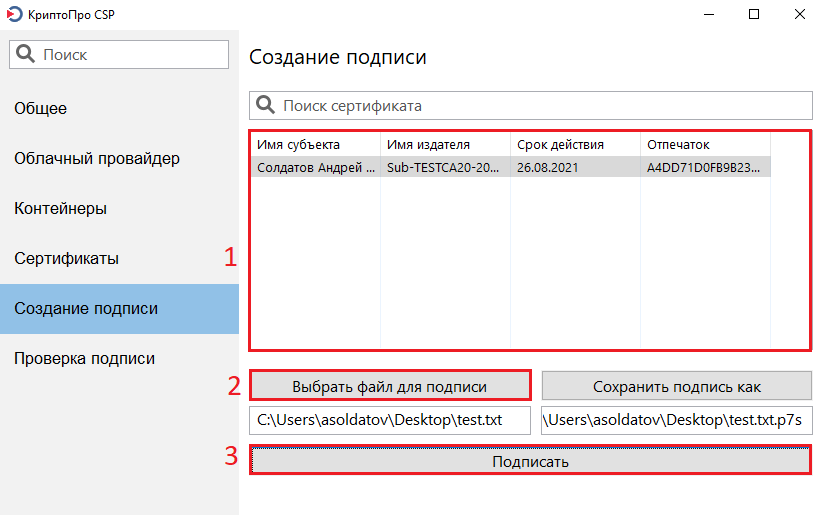Sort by Срок действия column header
Image resolution: width=819 pixels, height=515 pixels.
[x=576, y=145]
